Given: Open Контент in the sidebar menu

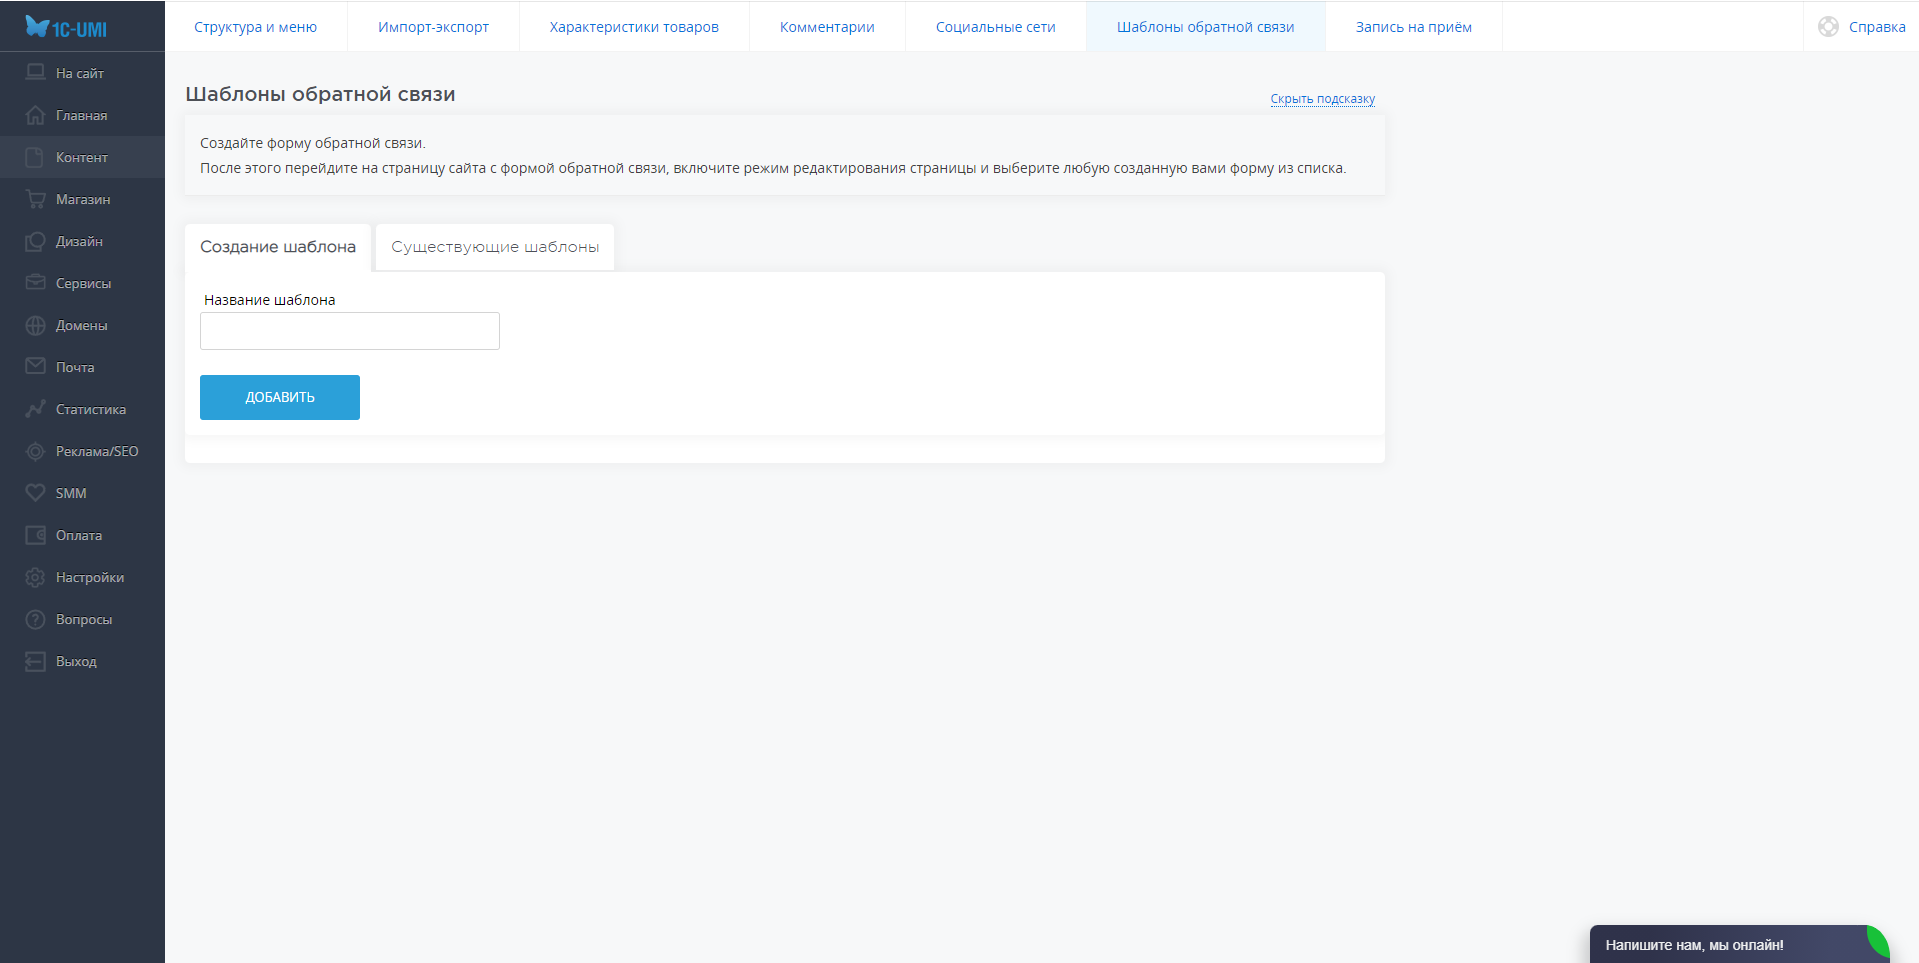Looking at the screenshot, I should [82, 157].
